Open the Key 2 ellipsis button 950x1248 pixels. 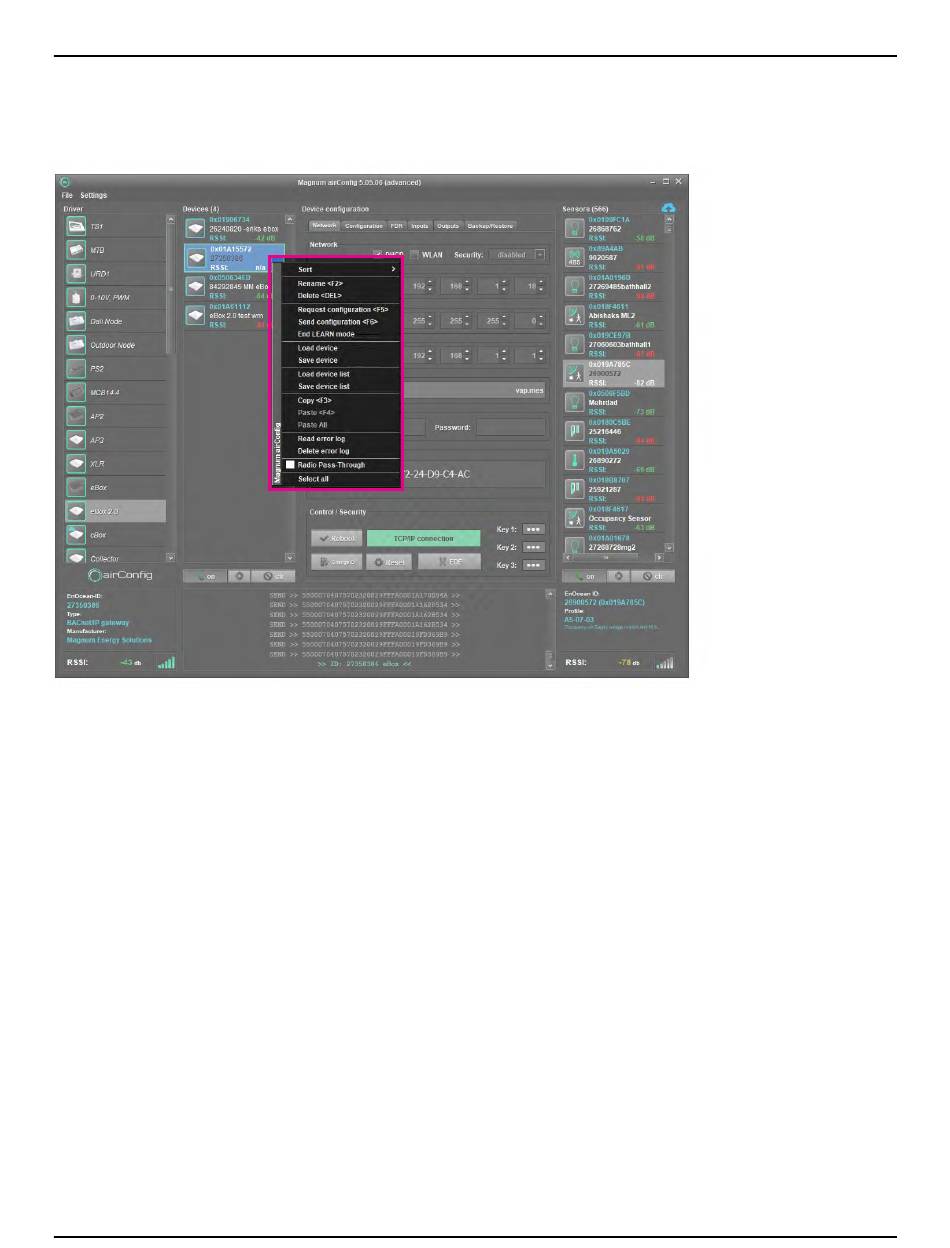(534, 547)
